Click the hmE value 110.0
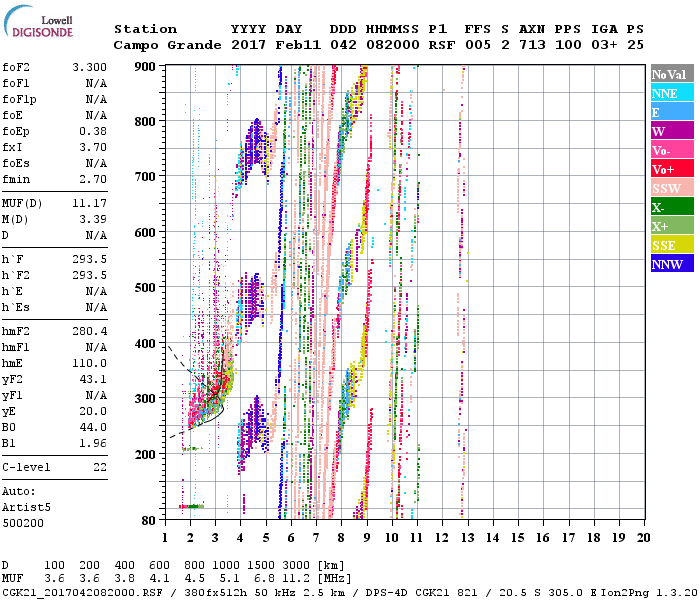This screenshot has width=700, height=600. [x=89, y=363]
